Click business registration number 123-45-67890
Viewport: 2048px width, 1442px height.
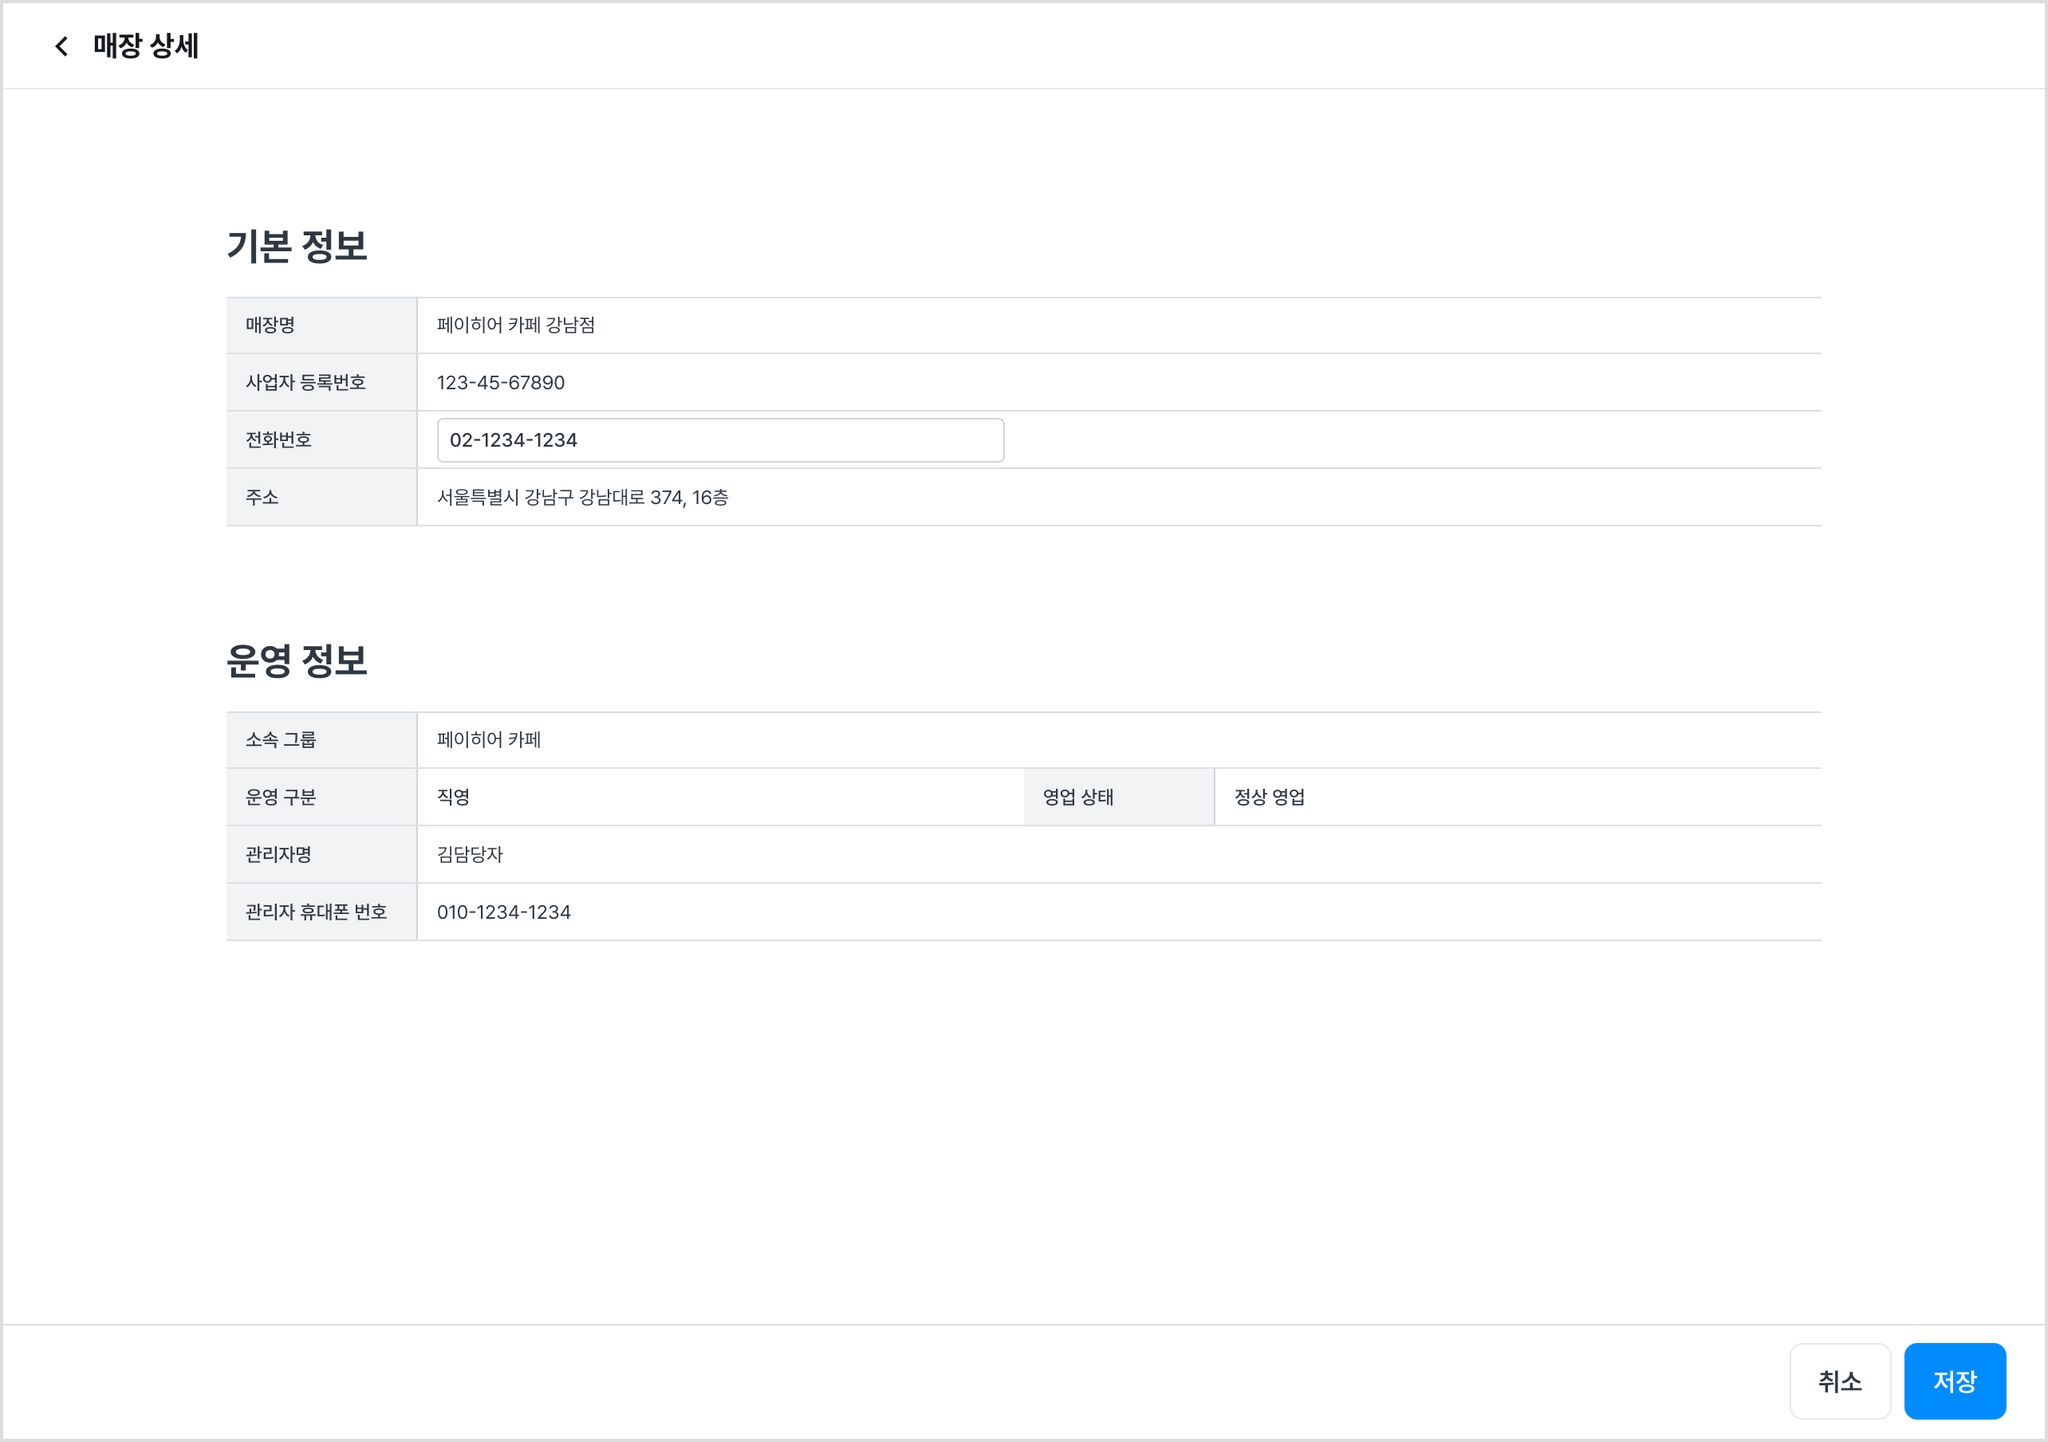501,383
